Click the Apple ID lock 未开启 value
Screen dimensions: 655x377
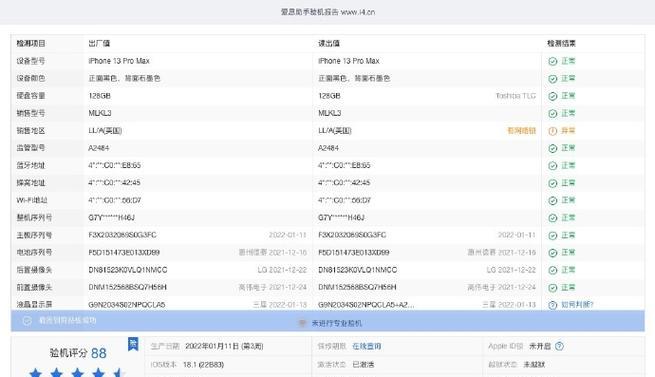tap(540, 346)
